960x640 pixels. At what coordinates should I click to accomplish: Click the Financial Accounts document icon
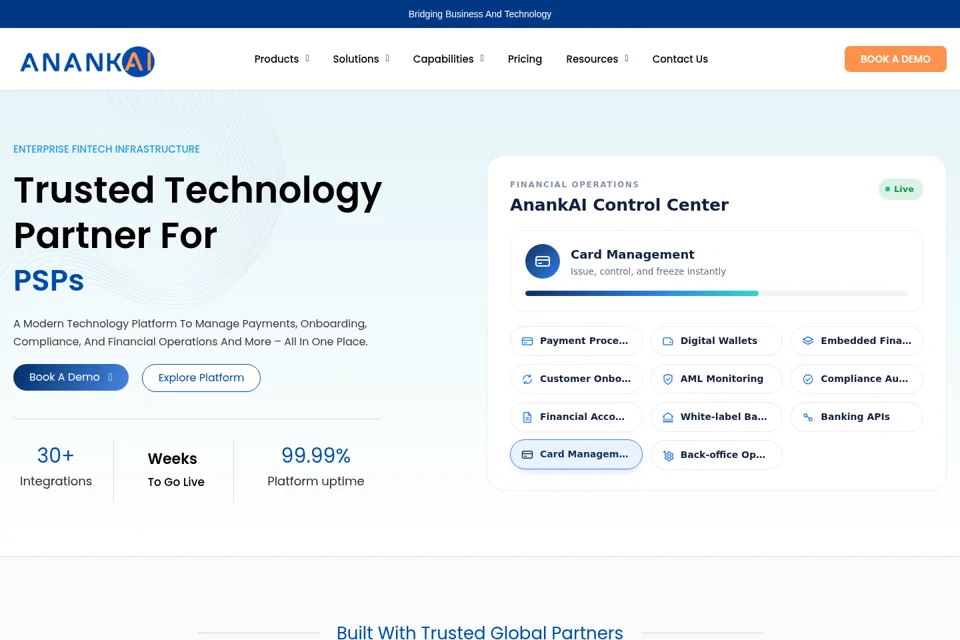[527, 417]
